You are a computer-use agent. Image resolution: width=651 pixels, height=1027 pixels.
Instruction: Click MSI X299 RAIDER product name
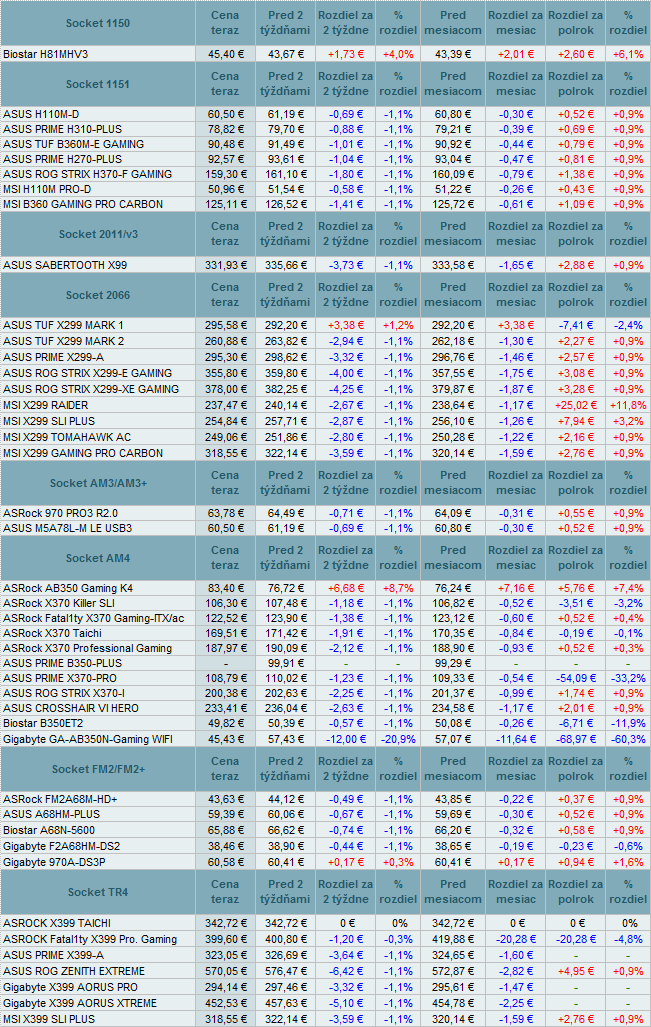click(x=47, y=406)
